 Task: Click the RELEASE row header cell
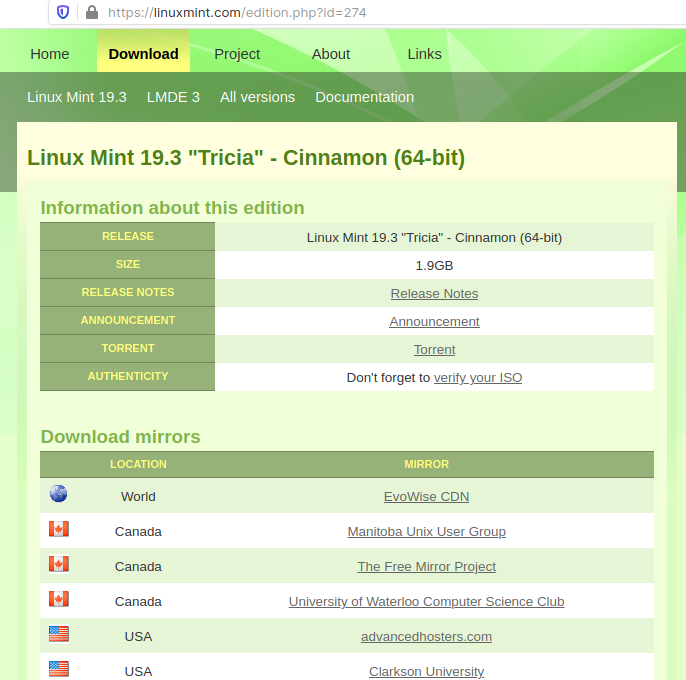(127, 236)
